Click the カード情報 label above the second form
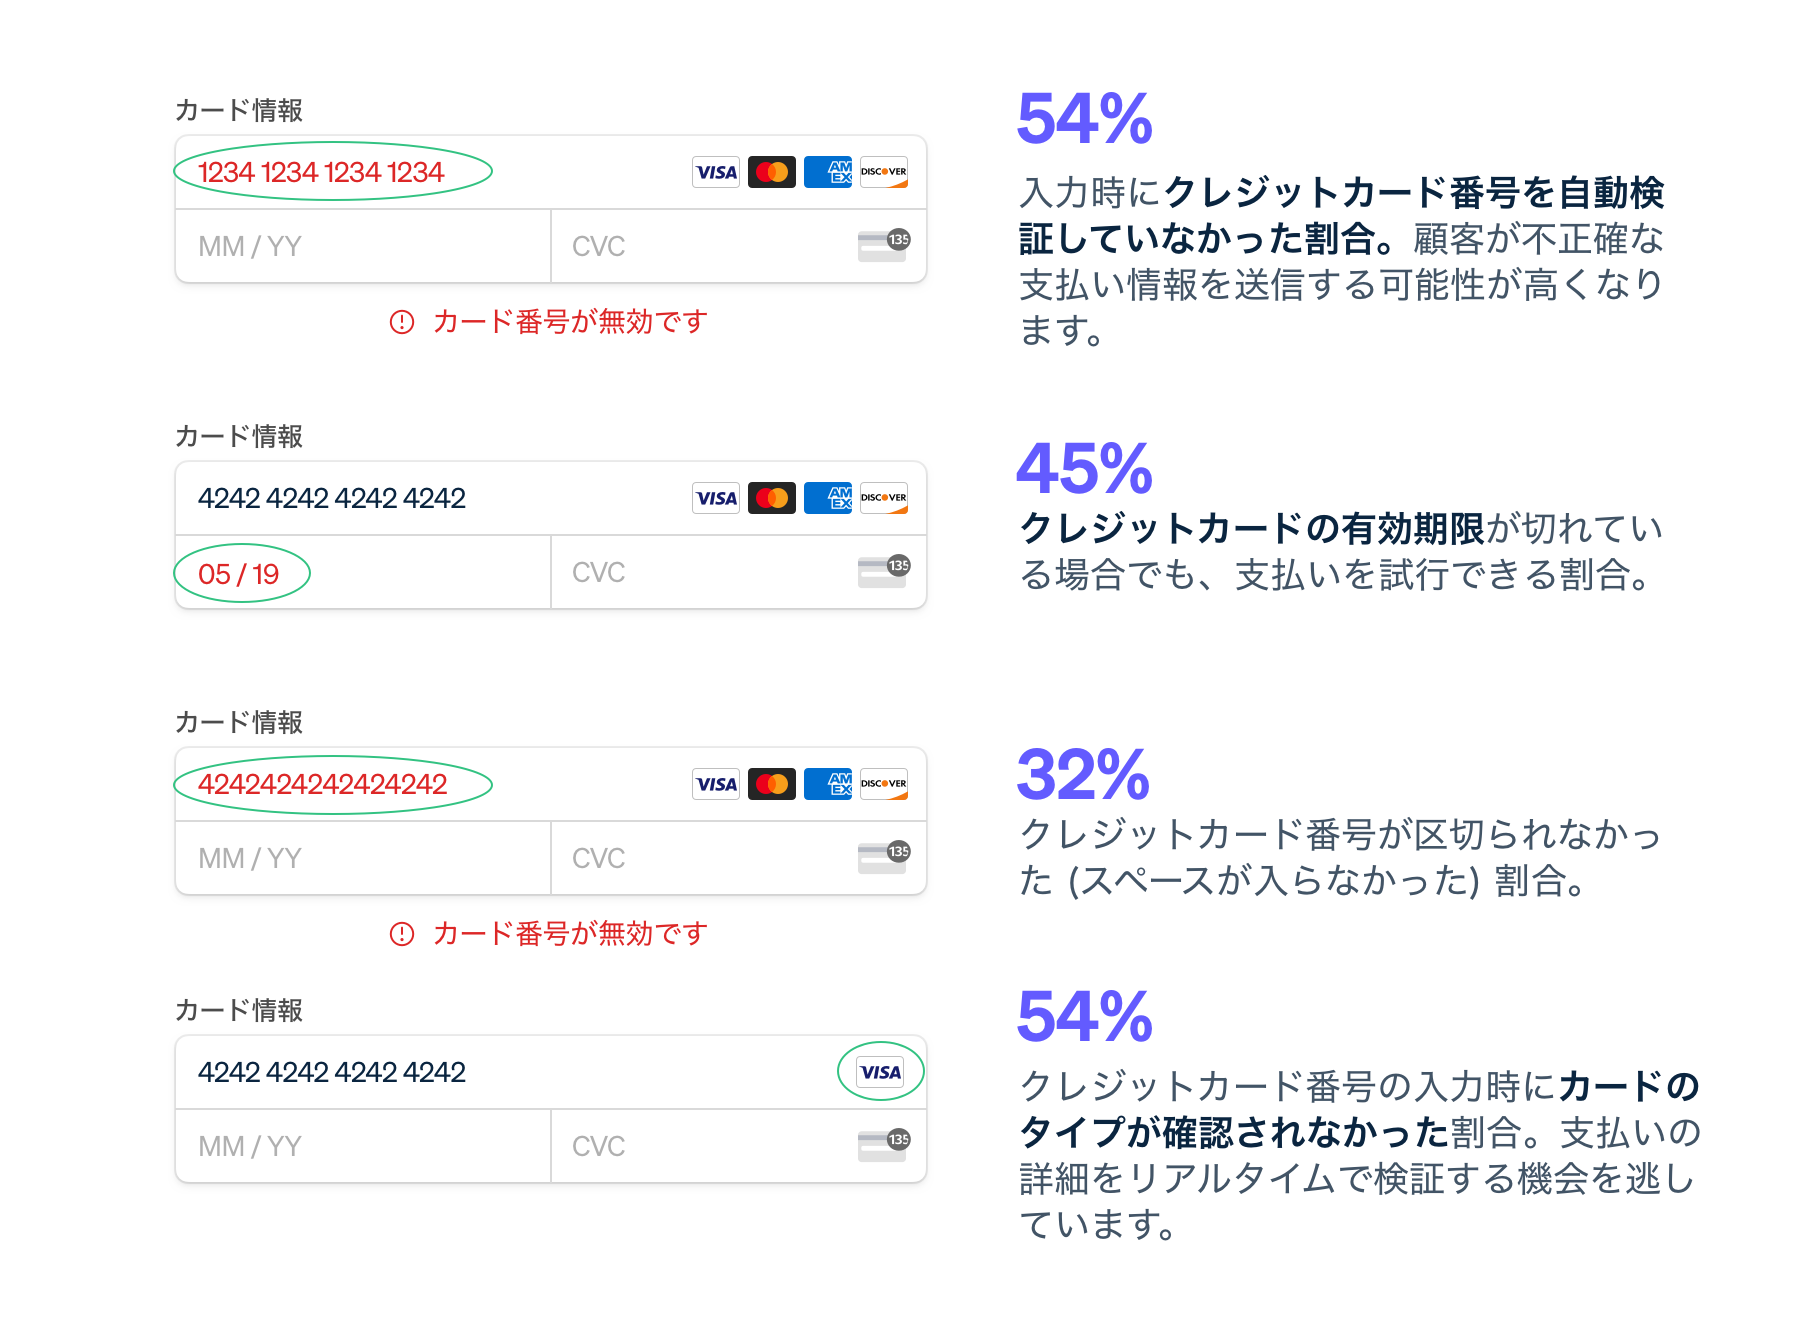Viewport: 1800px width, 1324px height. click(x=239, y=436)
